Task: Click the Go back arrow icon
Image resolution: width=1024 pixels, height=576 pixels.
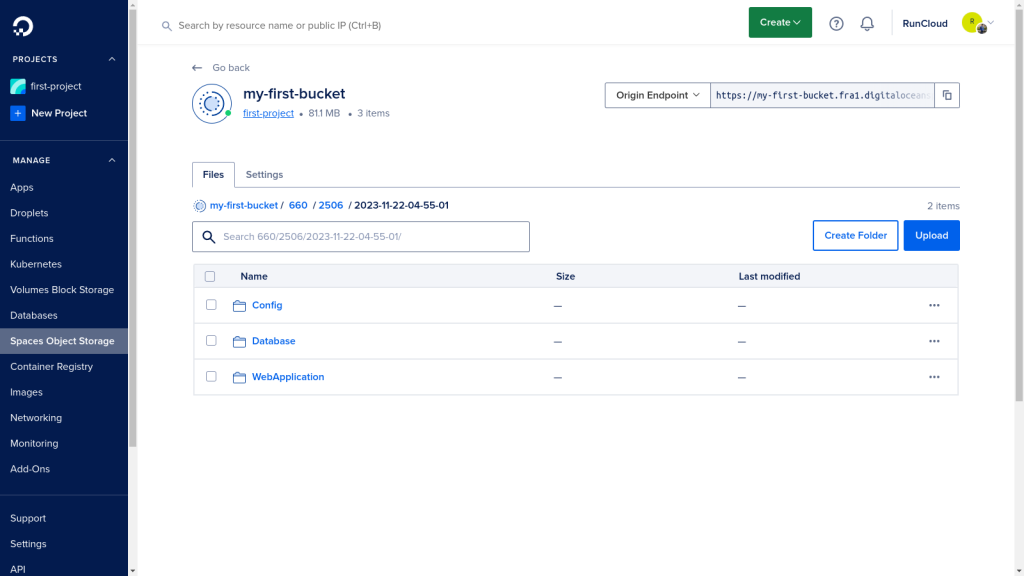Action: 197,68
